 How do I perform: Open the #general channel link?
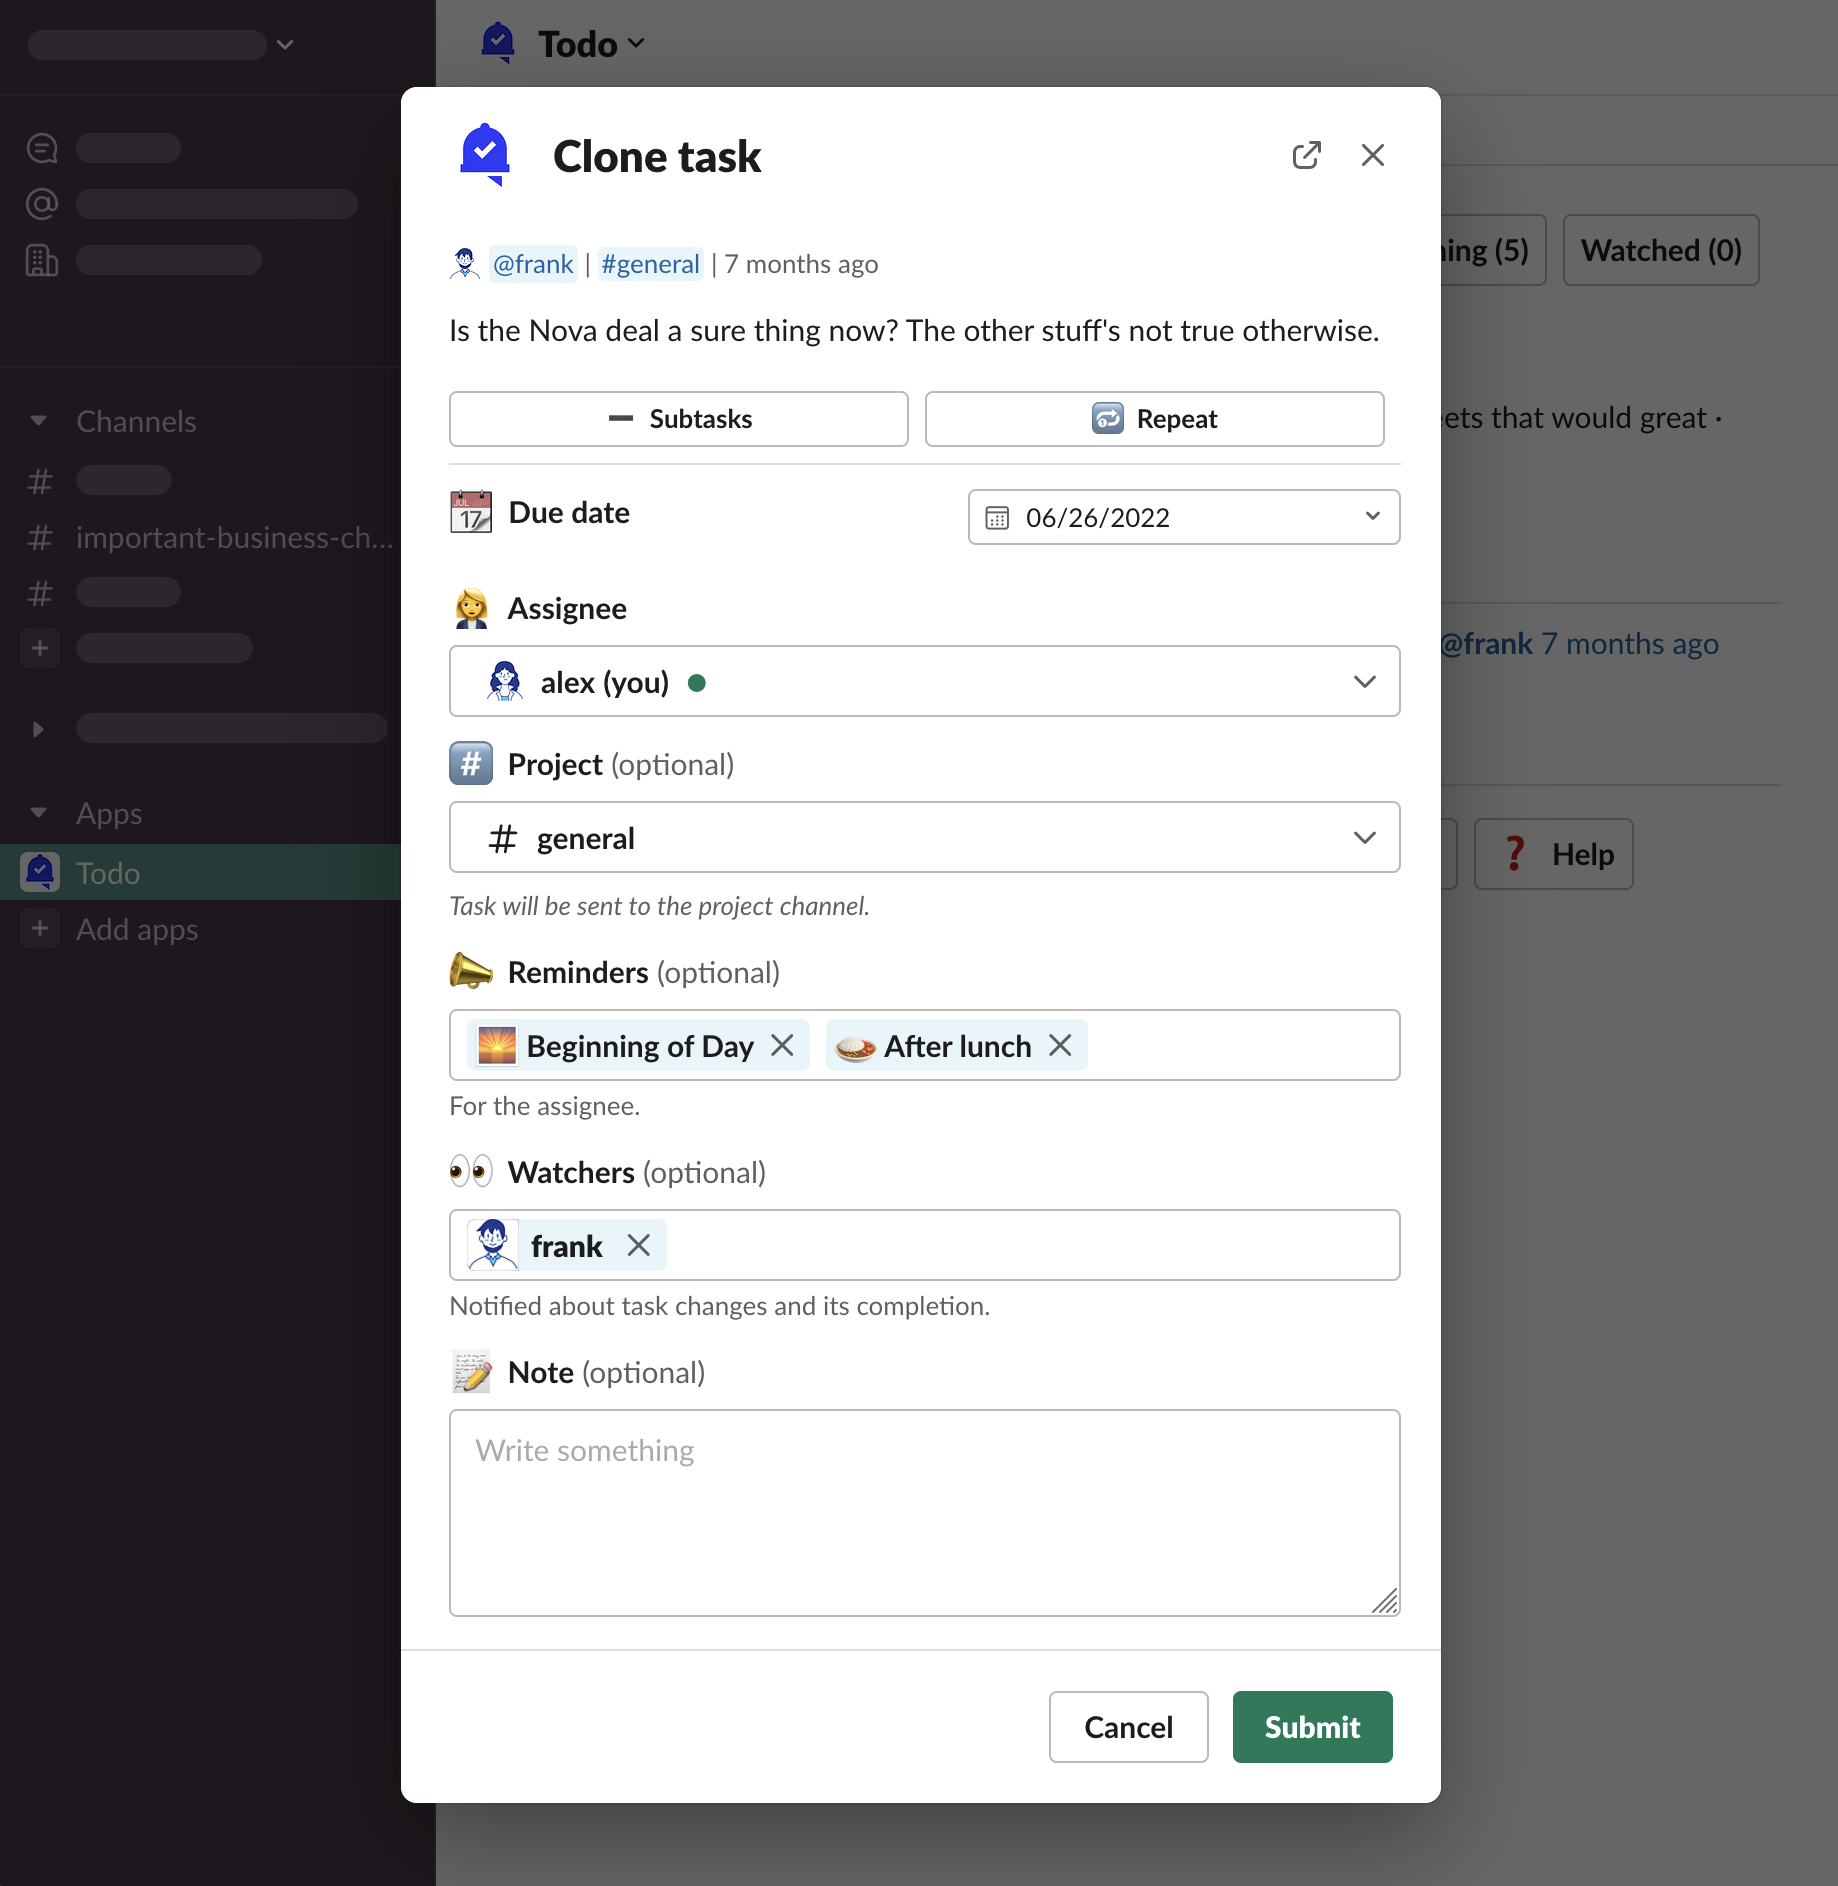point(650,264)
